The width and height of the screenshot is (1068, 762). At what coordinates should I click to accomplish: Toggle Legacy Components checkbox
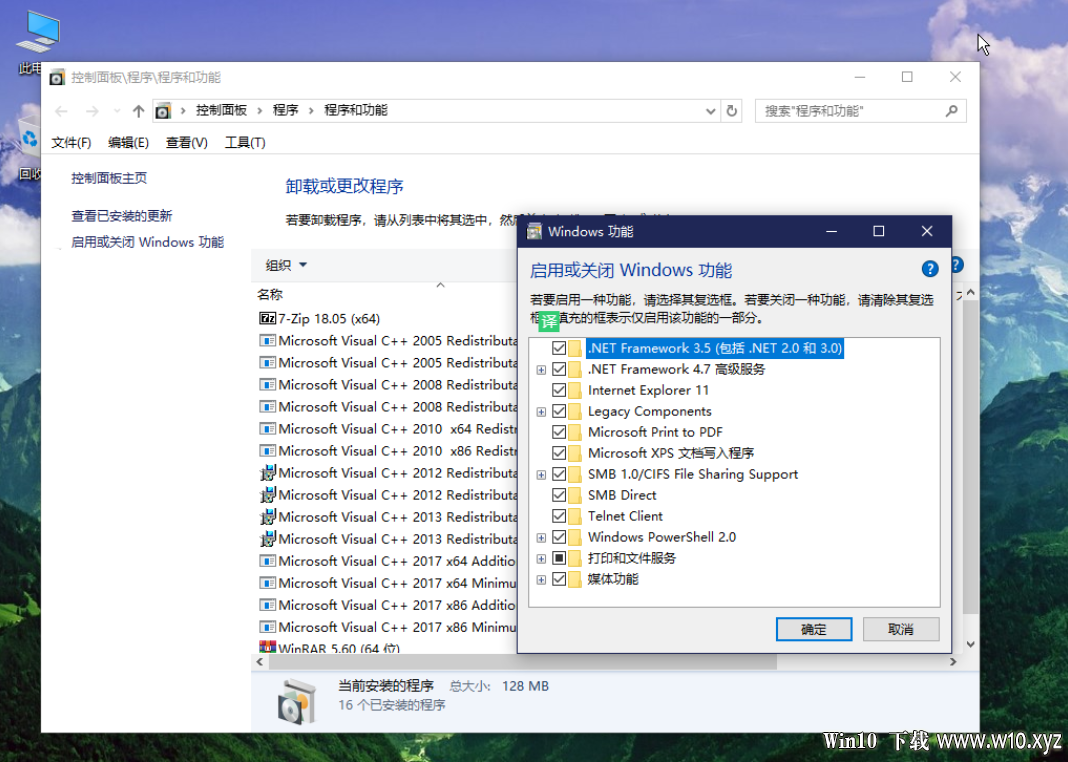coord(559,411)
